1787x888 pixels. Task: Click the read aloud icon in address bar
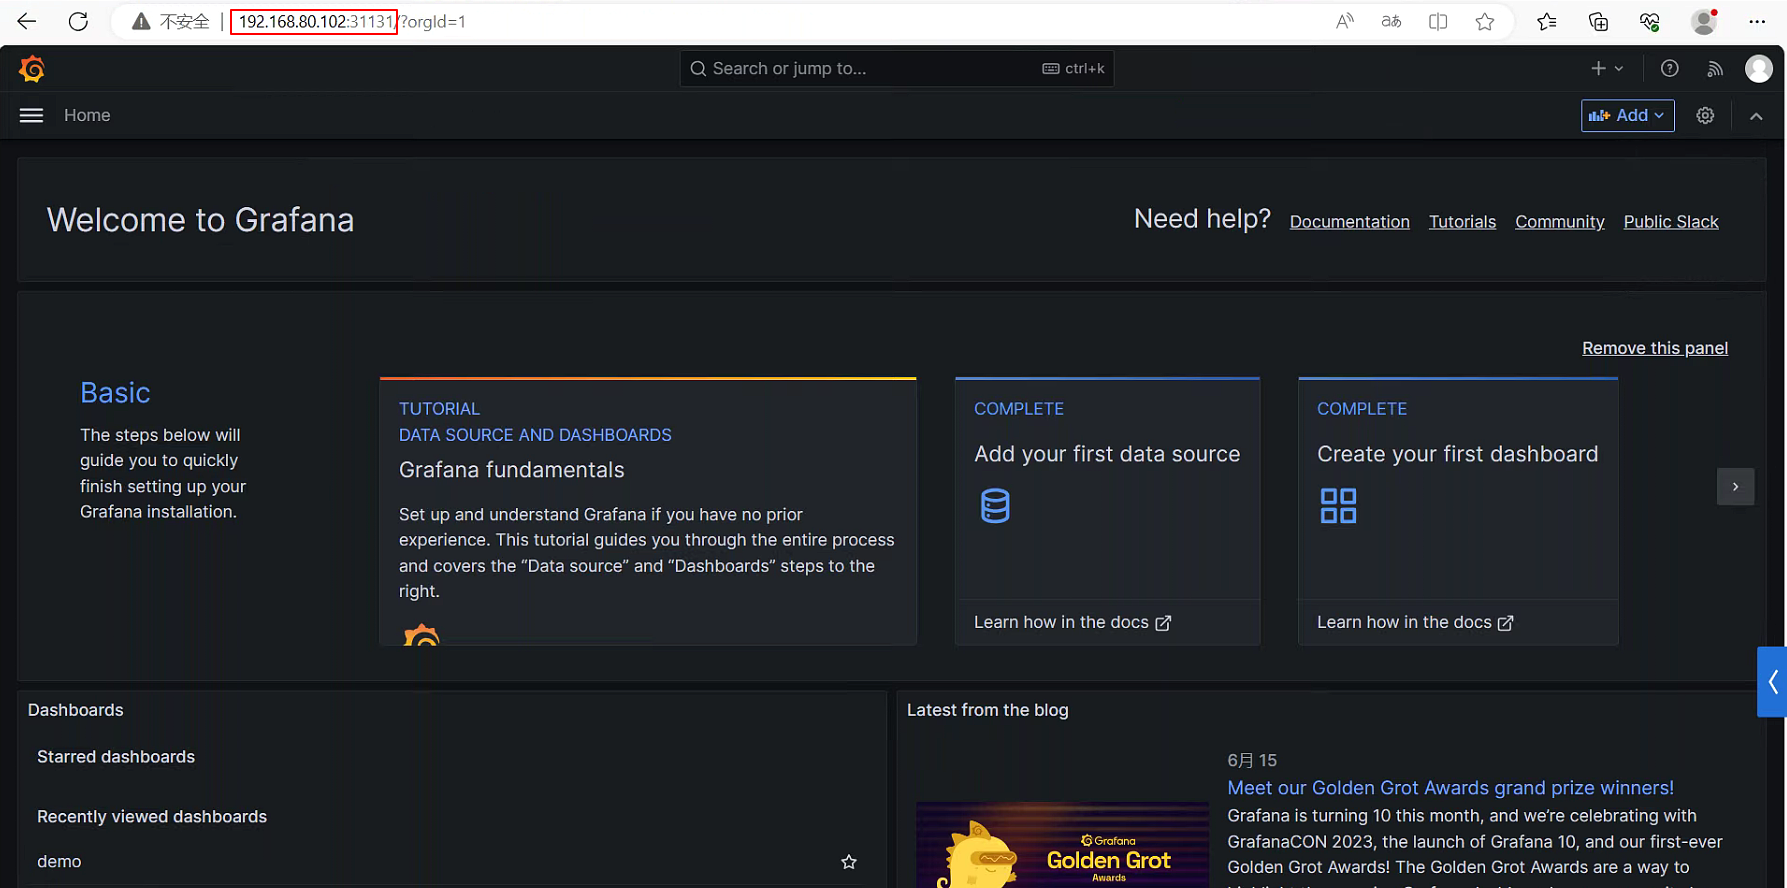1345,21
